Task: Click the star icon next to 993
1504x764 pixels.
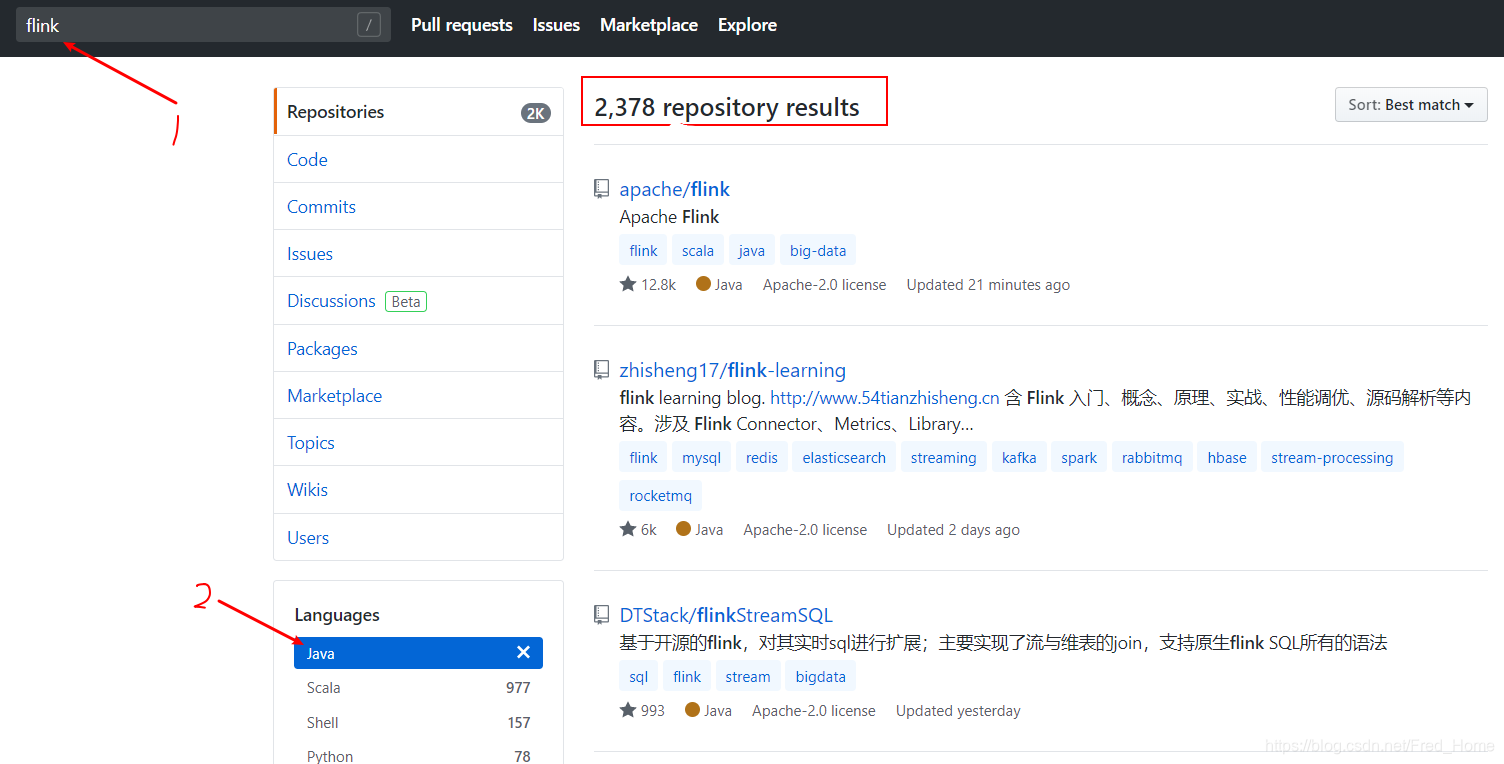Action: tap(628, 710)
